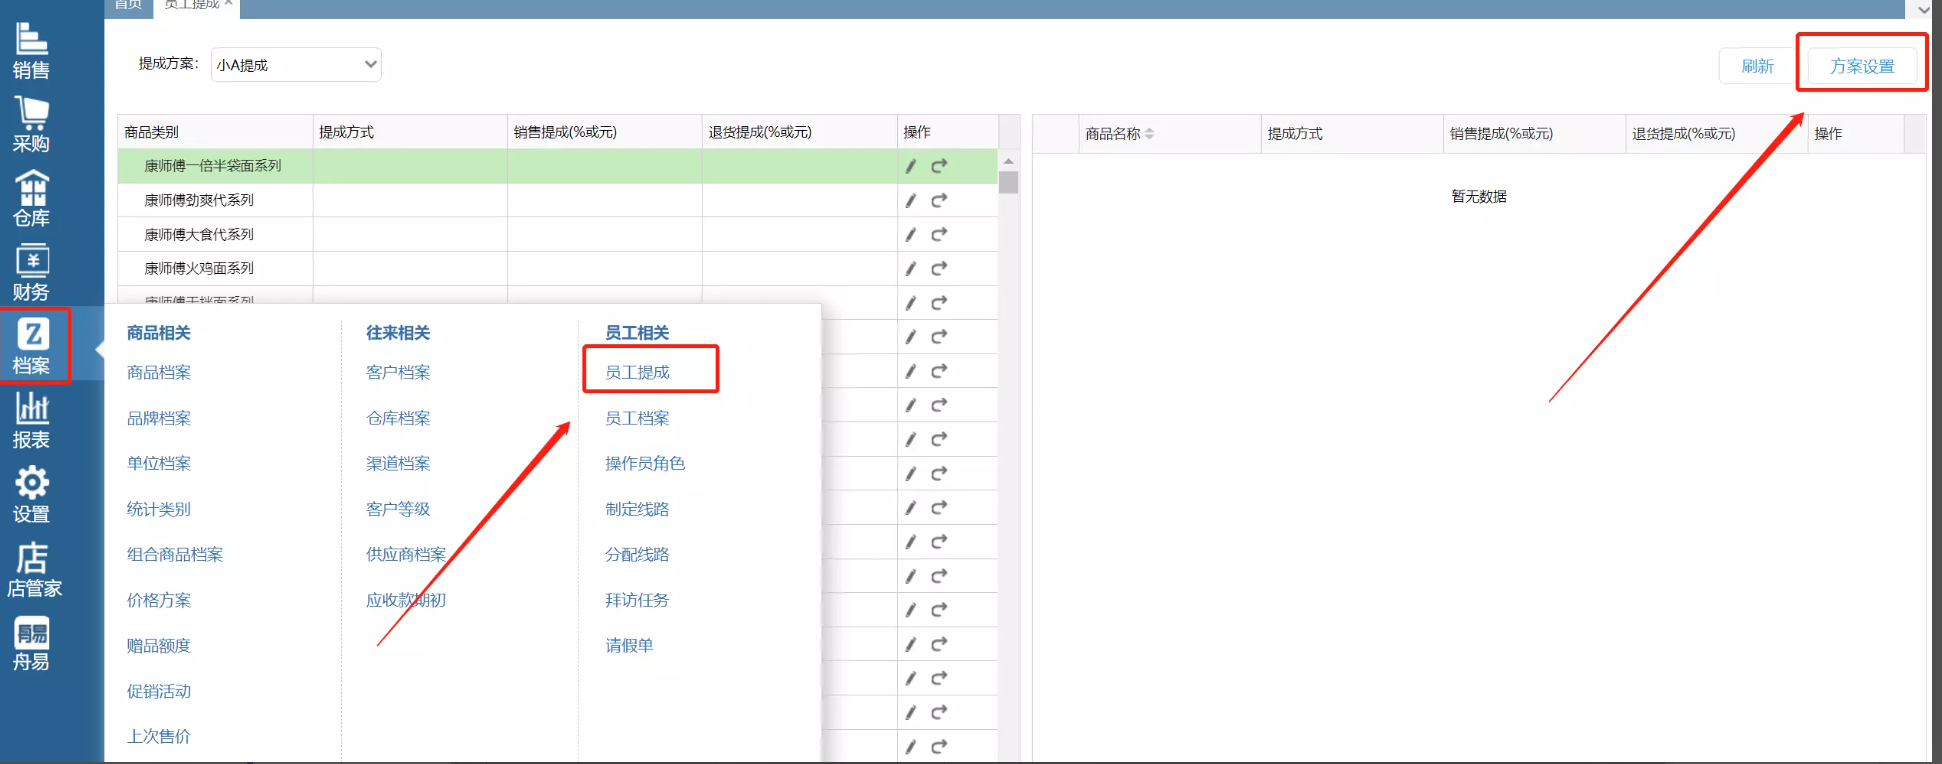Open the 提成方案 dropdown showing 小A提成
The width and height of the screenshot is (1942, 764).
click(x=296, y=65)
